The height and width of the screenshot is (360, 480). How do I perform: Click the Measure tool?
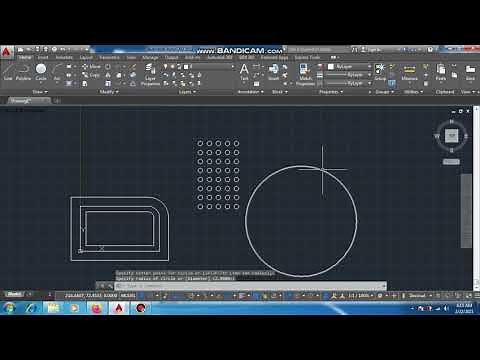[x=409, y=72]
